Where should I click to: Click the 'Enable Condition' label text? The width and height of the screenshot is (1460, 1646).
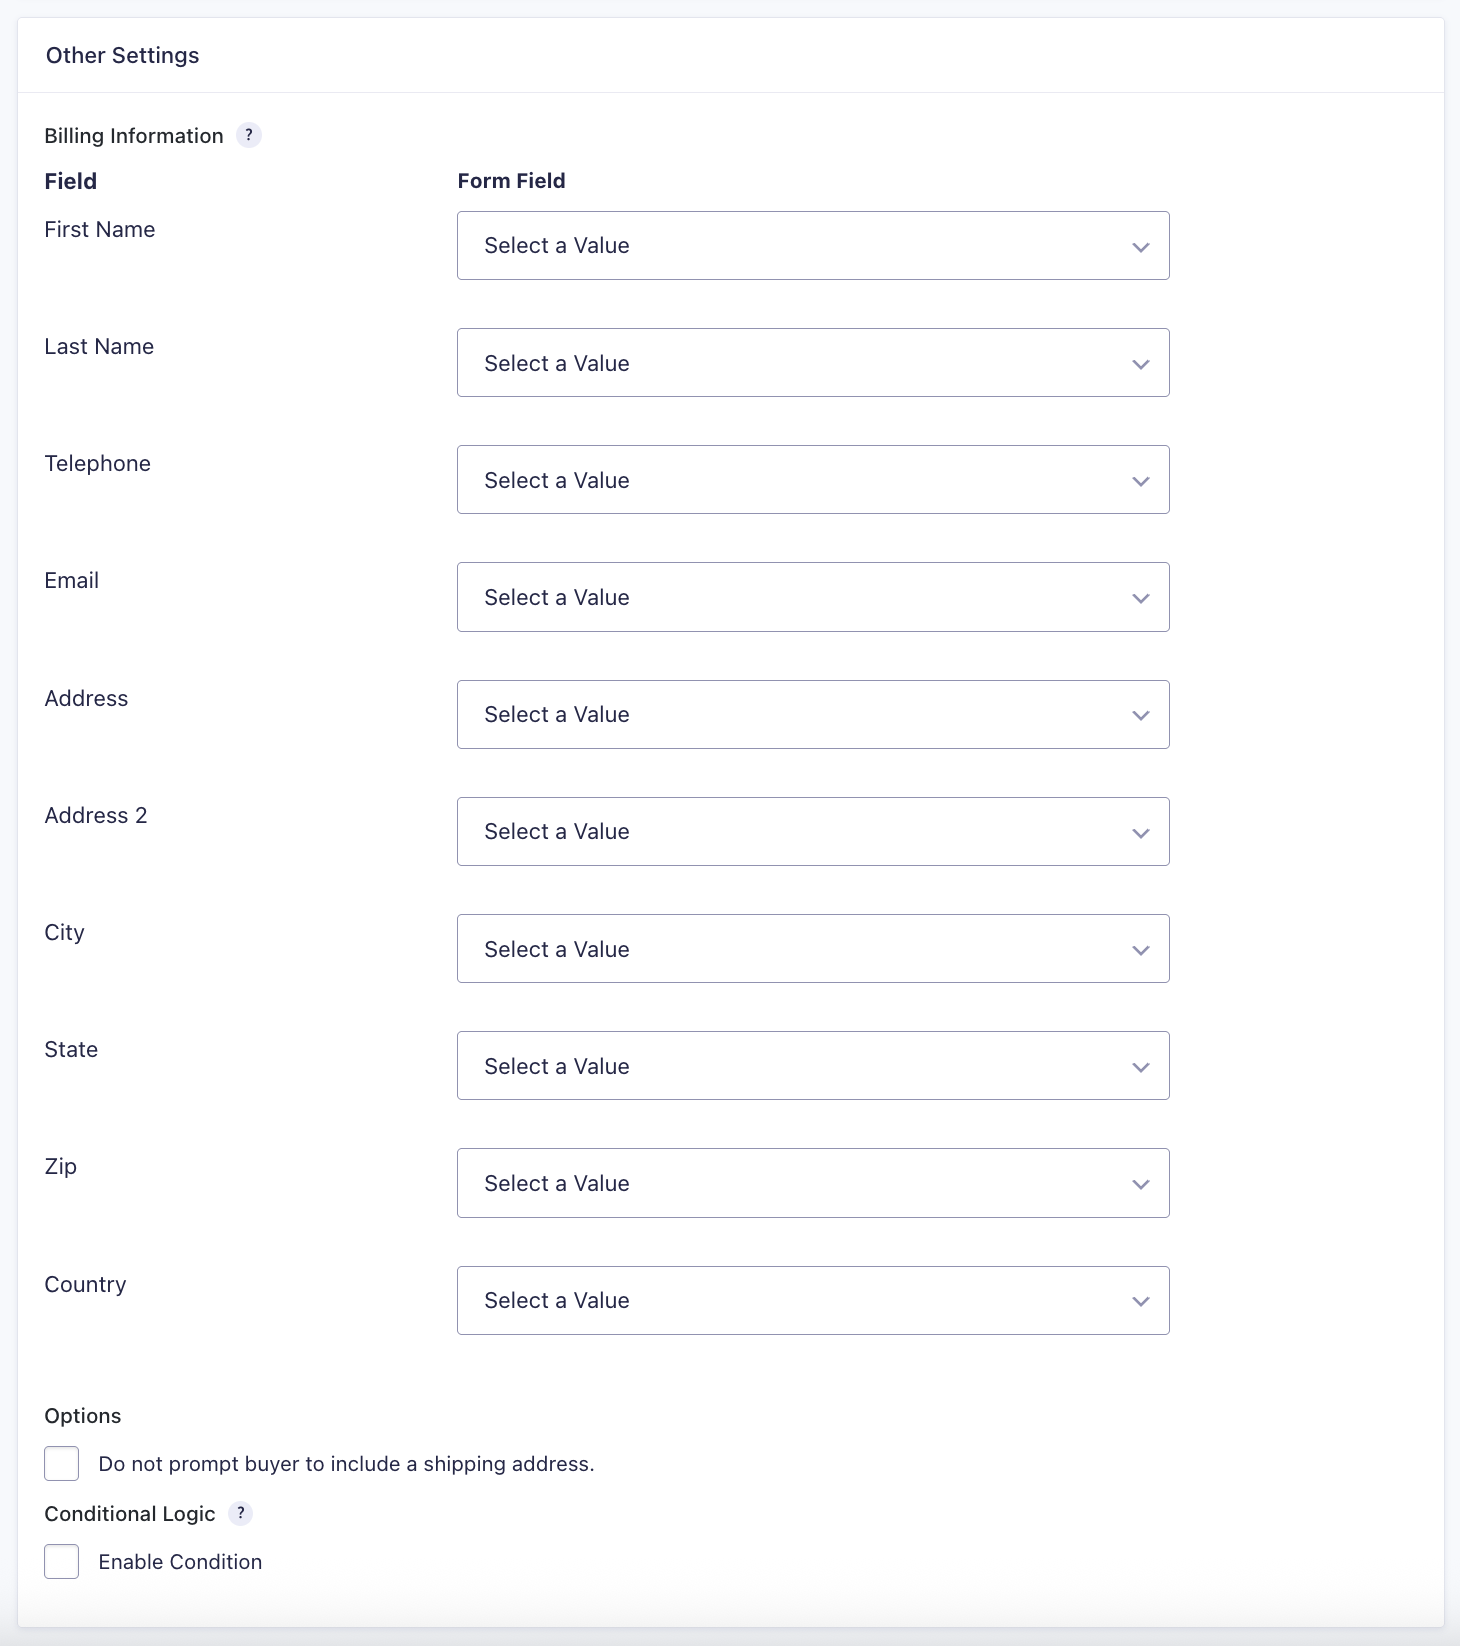click(x=180, y=1562)
